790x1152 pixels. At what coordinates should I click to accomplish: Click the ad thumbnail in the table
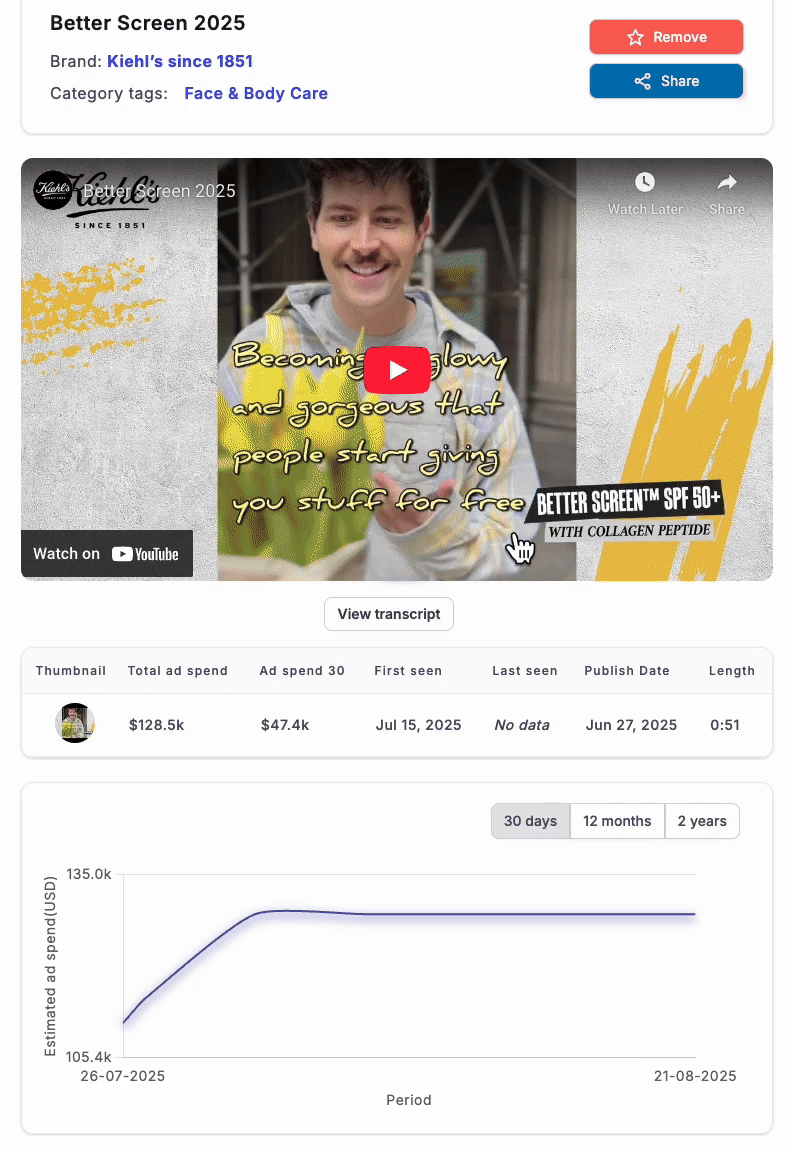75,723
